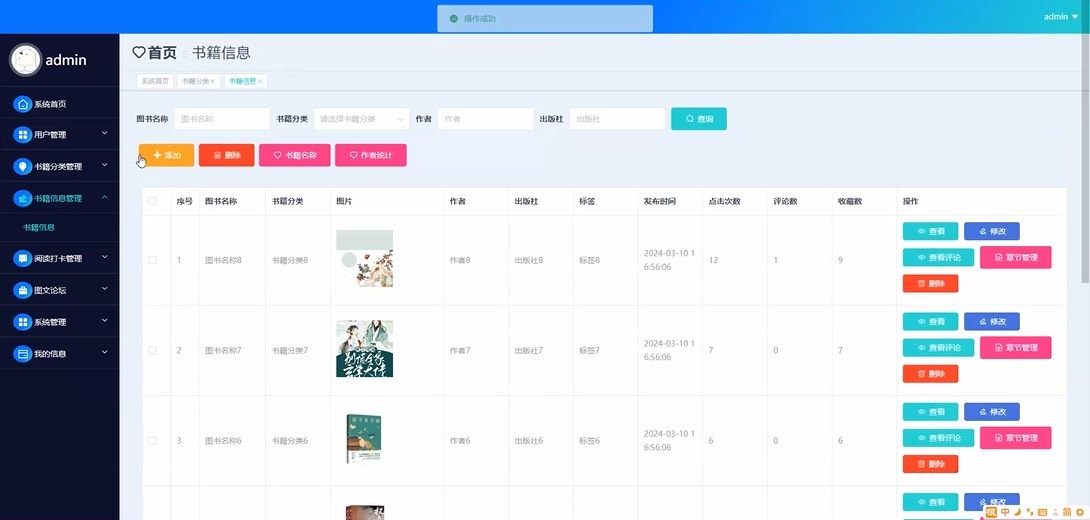Click the top 删除 batch delete button
Viewport: 1090px width, 520px height.
click(227, 155)
